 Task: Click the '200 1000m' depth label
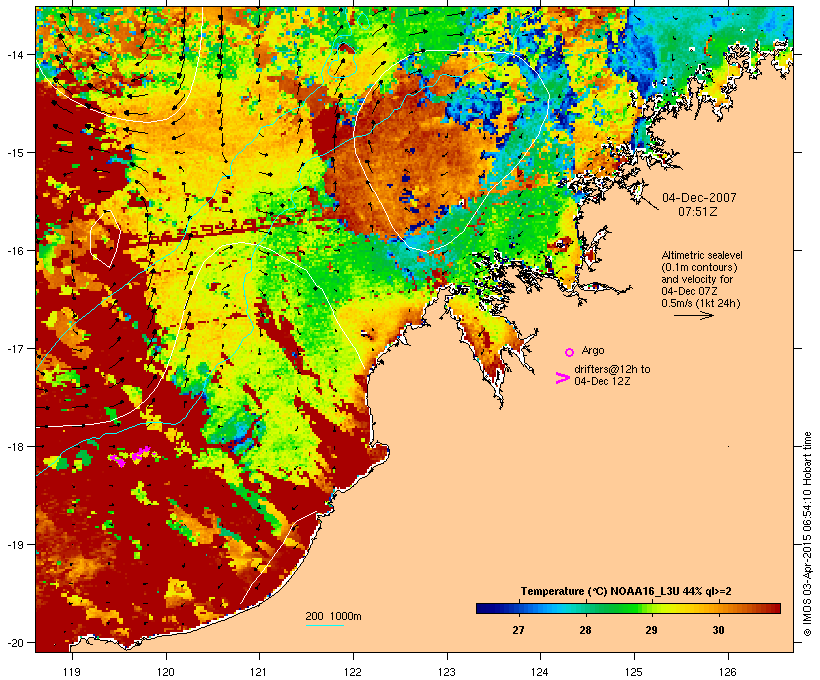333,616
